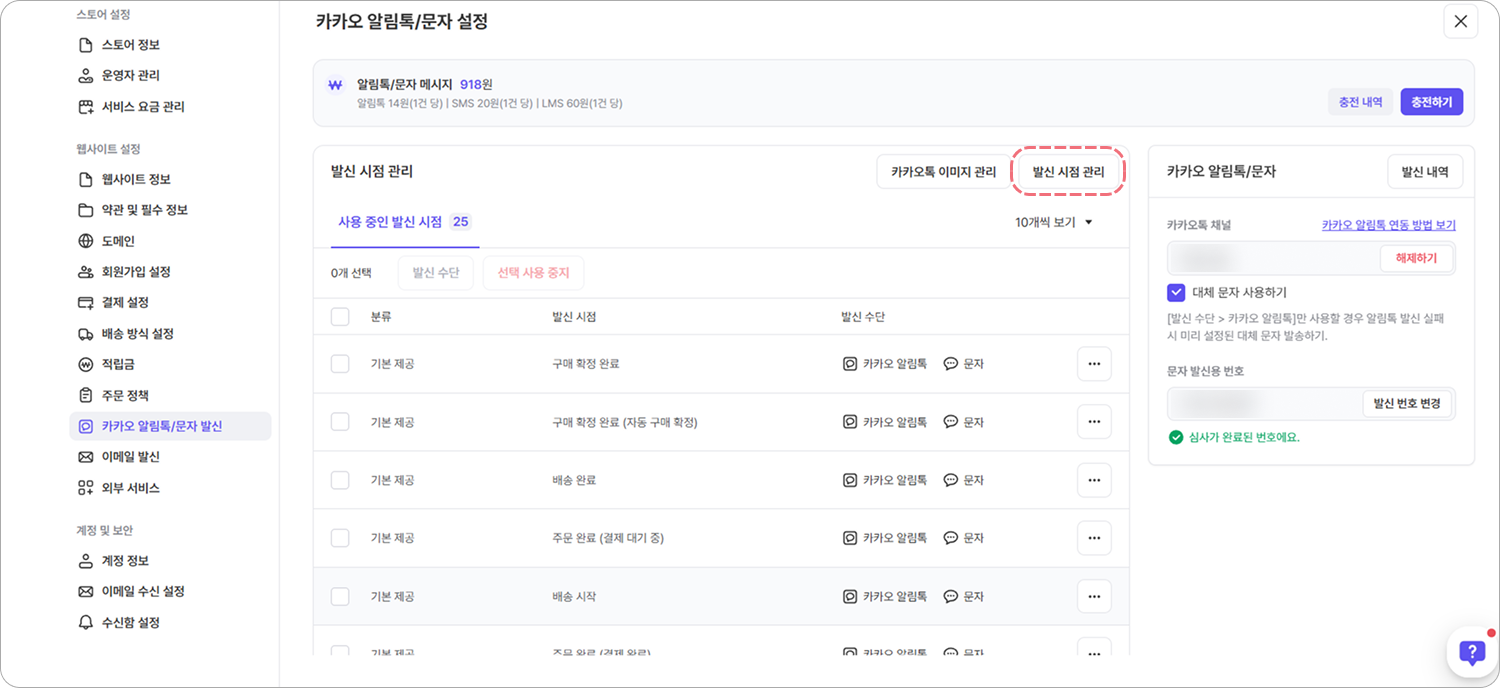Click the 배송 방식 설정 truck icon
The image size is (1500, 688).
point(85,334)
